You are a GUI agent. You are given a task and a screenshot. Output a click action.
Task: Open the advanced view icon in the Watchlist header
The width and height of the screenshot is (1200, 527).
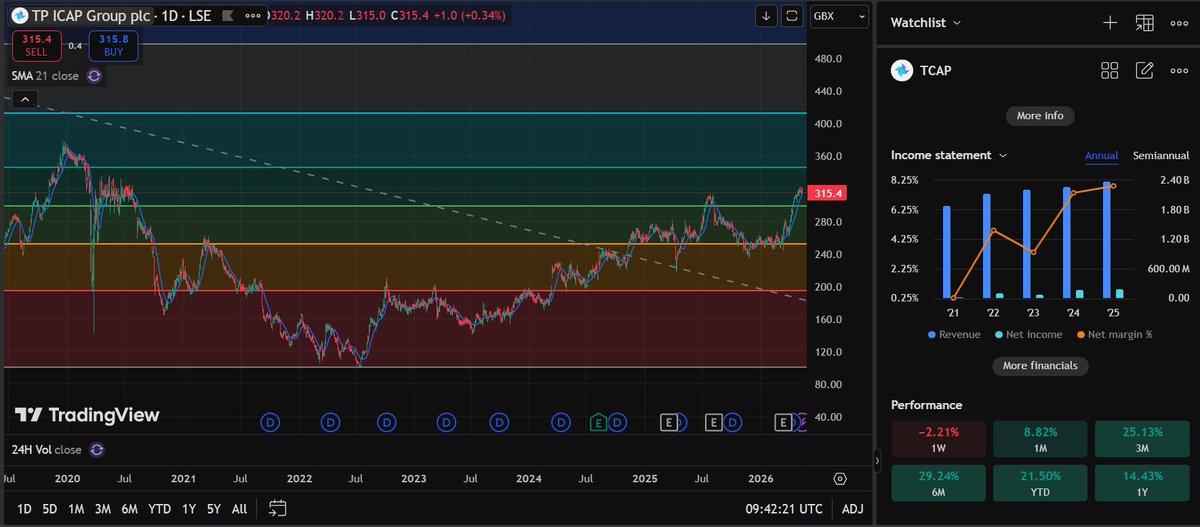pos(1145,22)
